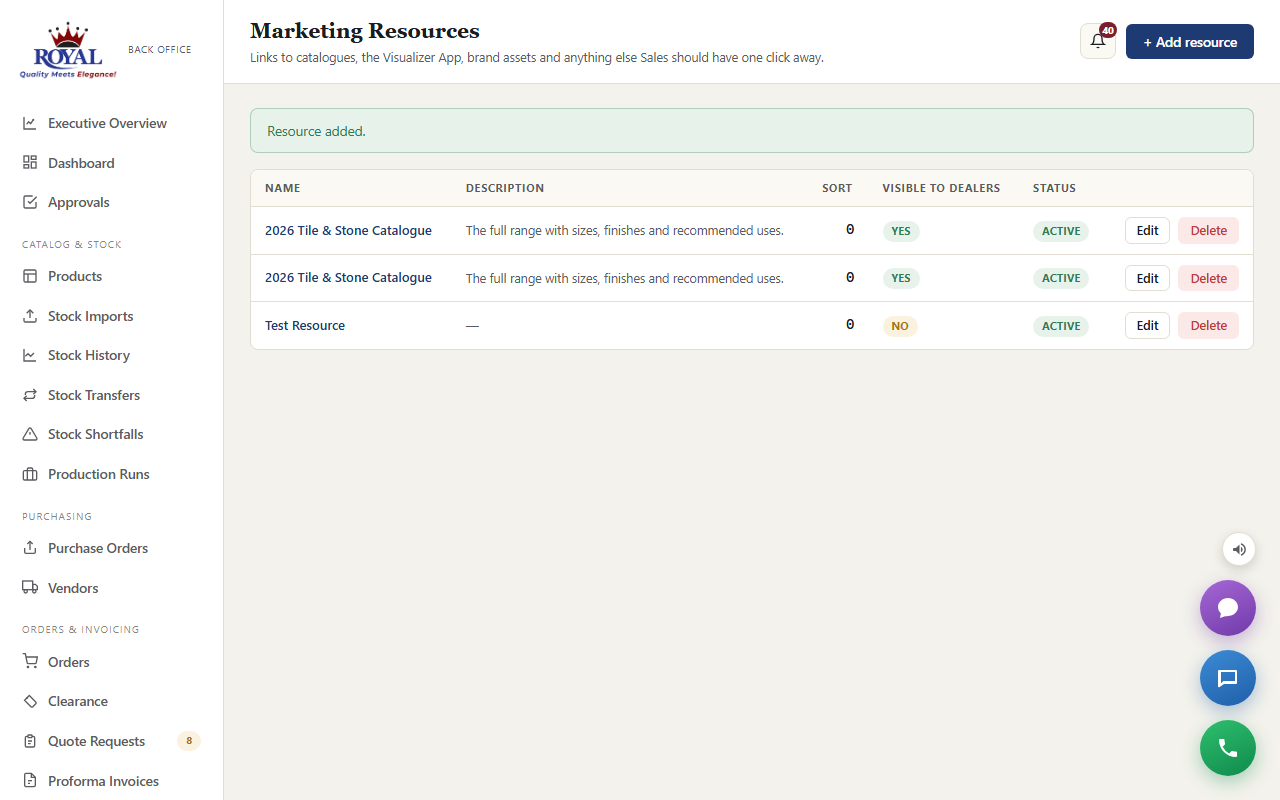1280x800 pixels.
Task: Click the Dashboard grid icon
Action: click(30, 163)
